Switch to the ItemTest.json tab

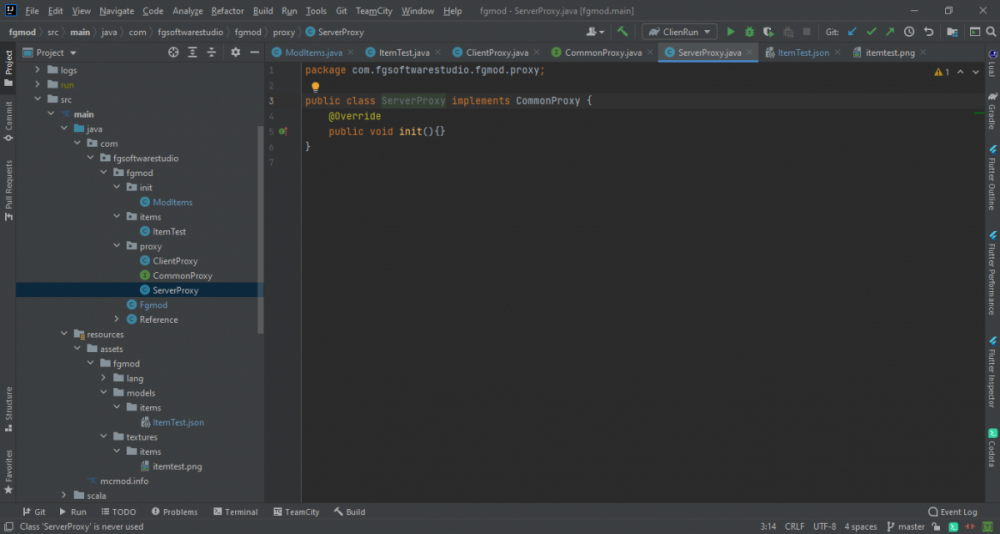click(x=804, y=52)
